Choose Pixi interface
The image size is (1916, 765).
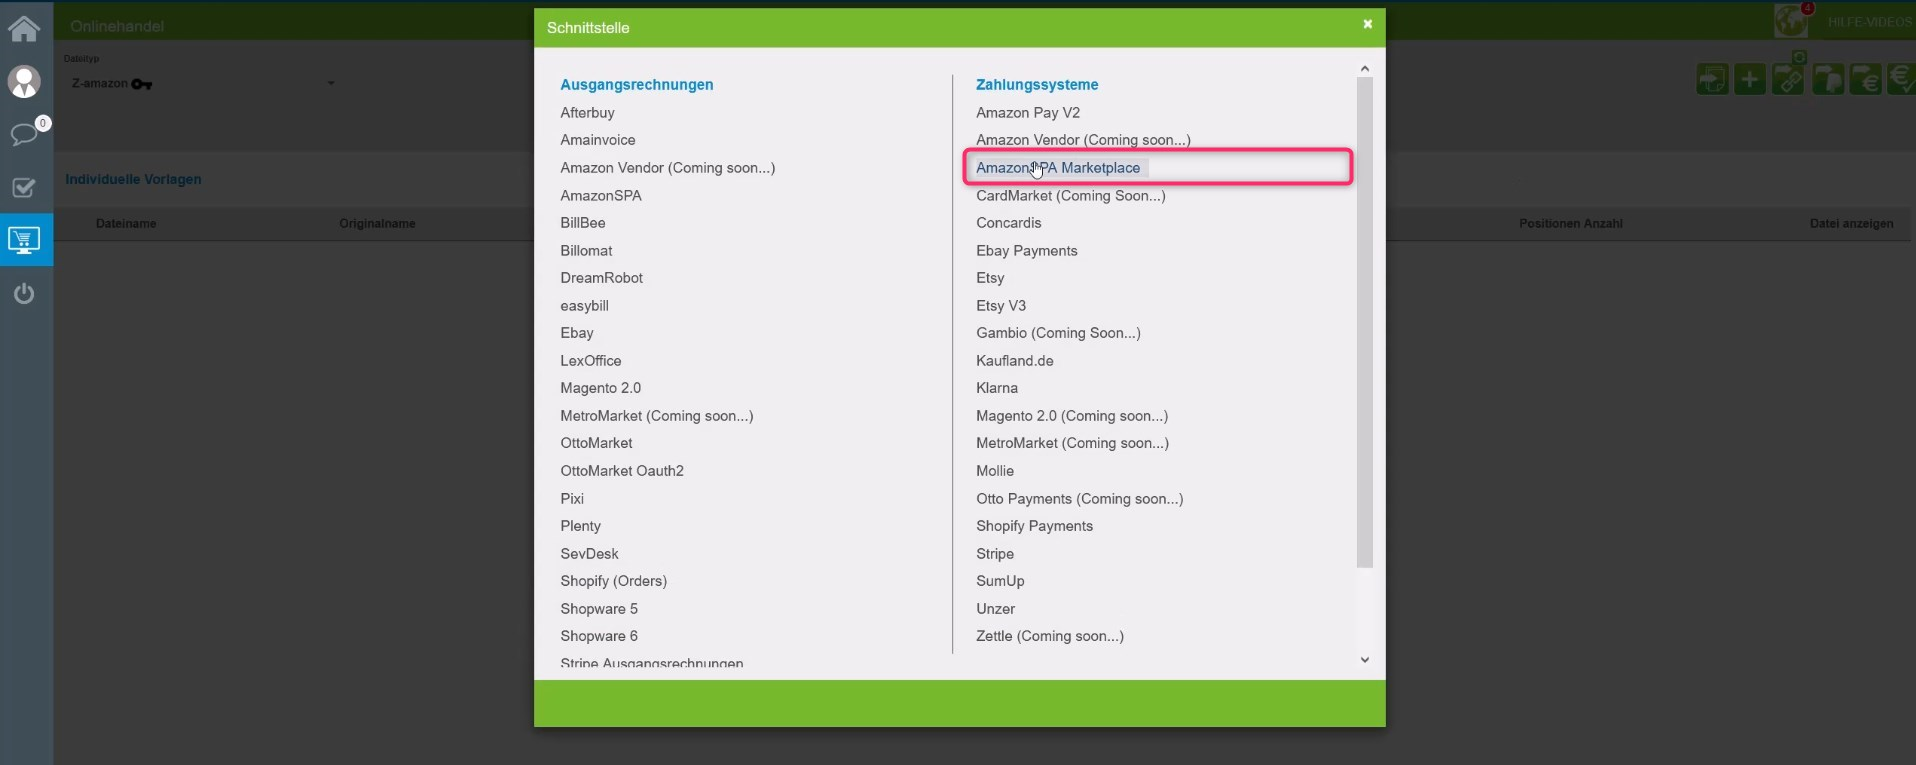pyautogui.click(x=572, y=499)
